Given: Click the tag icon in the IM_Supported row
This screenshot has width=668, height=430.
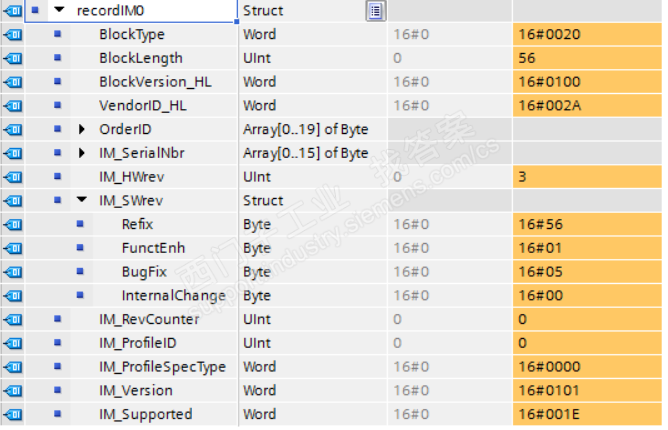Looking at the screenshot, I should (x=12, y=414).
